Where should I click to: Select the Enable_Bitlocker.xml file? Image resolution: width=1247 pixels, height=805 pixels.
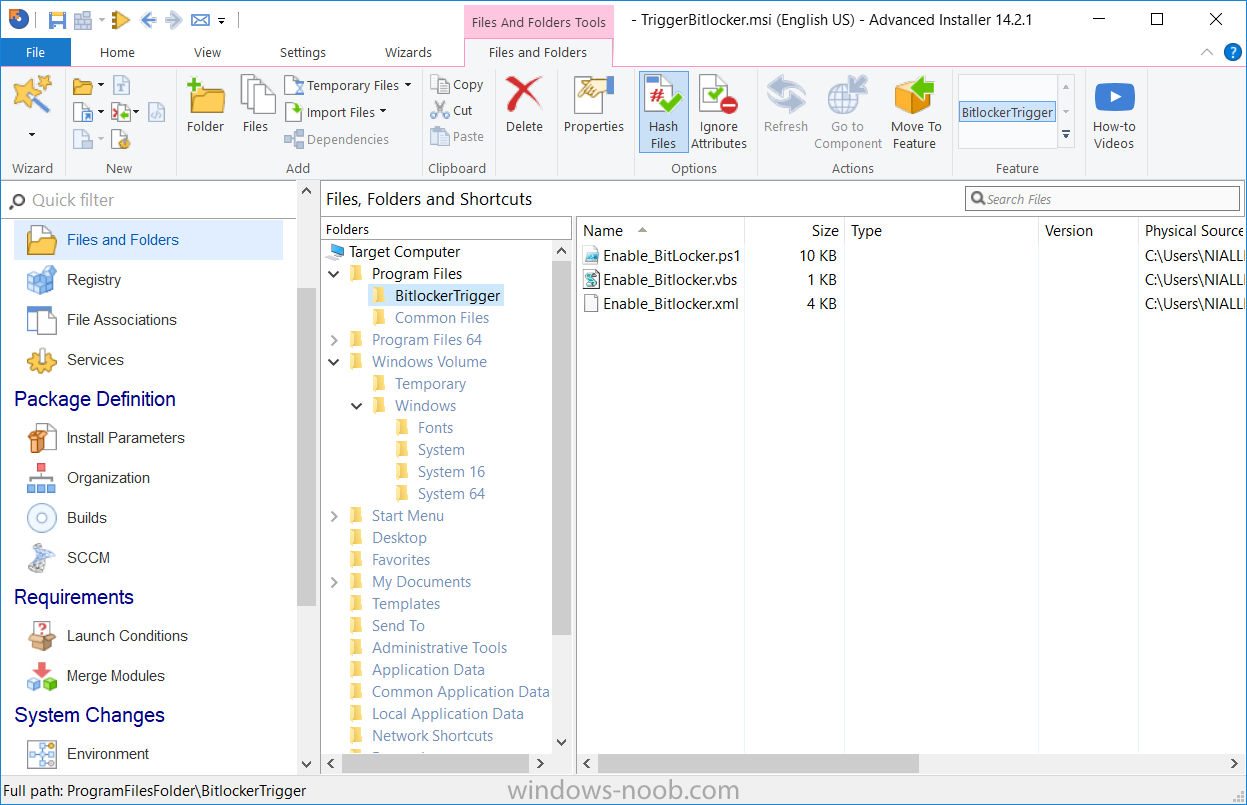pyautogui.click(x=661, y=304)
